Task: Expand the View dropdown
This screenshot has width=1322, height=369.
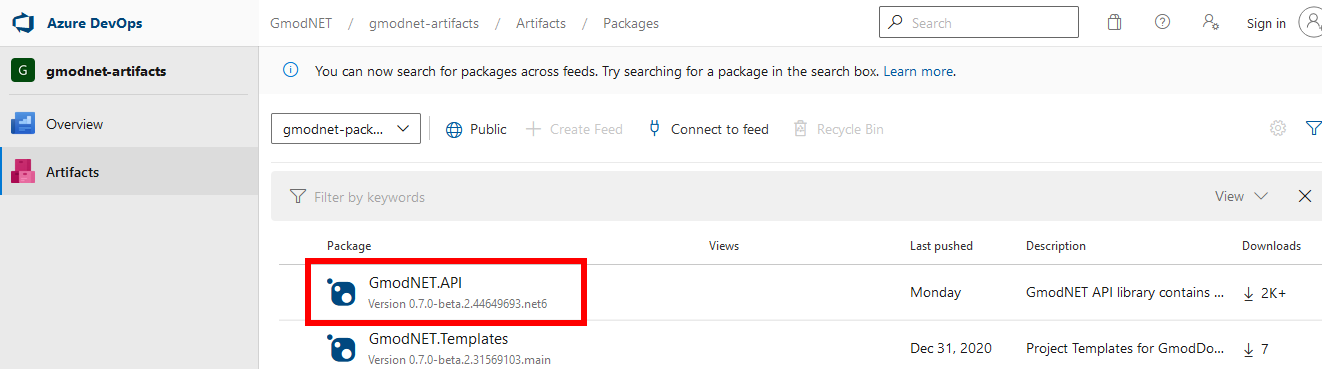Action: [x=1241, y=196]
